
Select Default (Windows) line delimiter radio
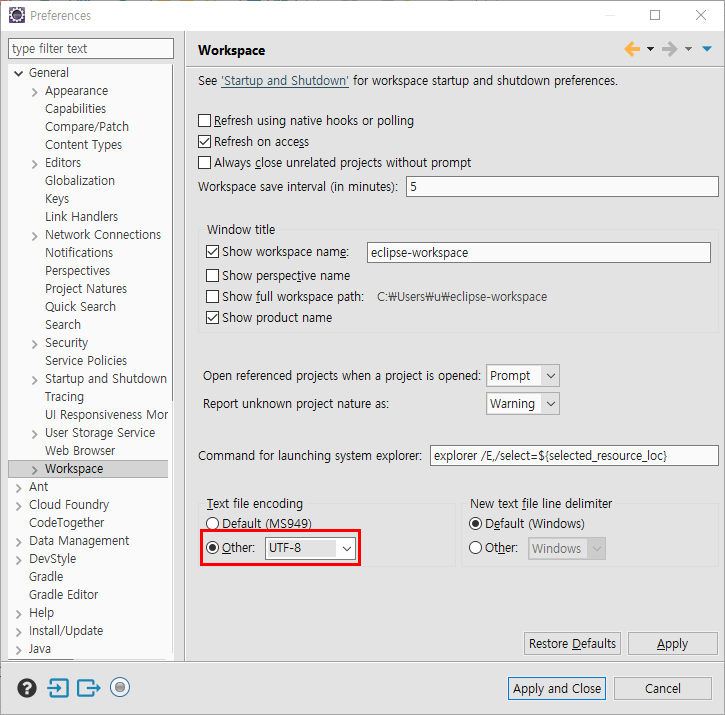coord(475,524)
